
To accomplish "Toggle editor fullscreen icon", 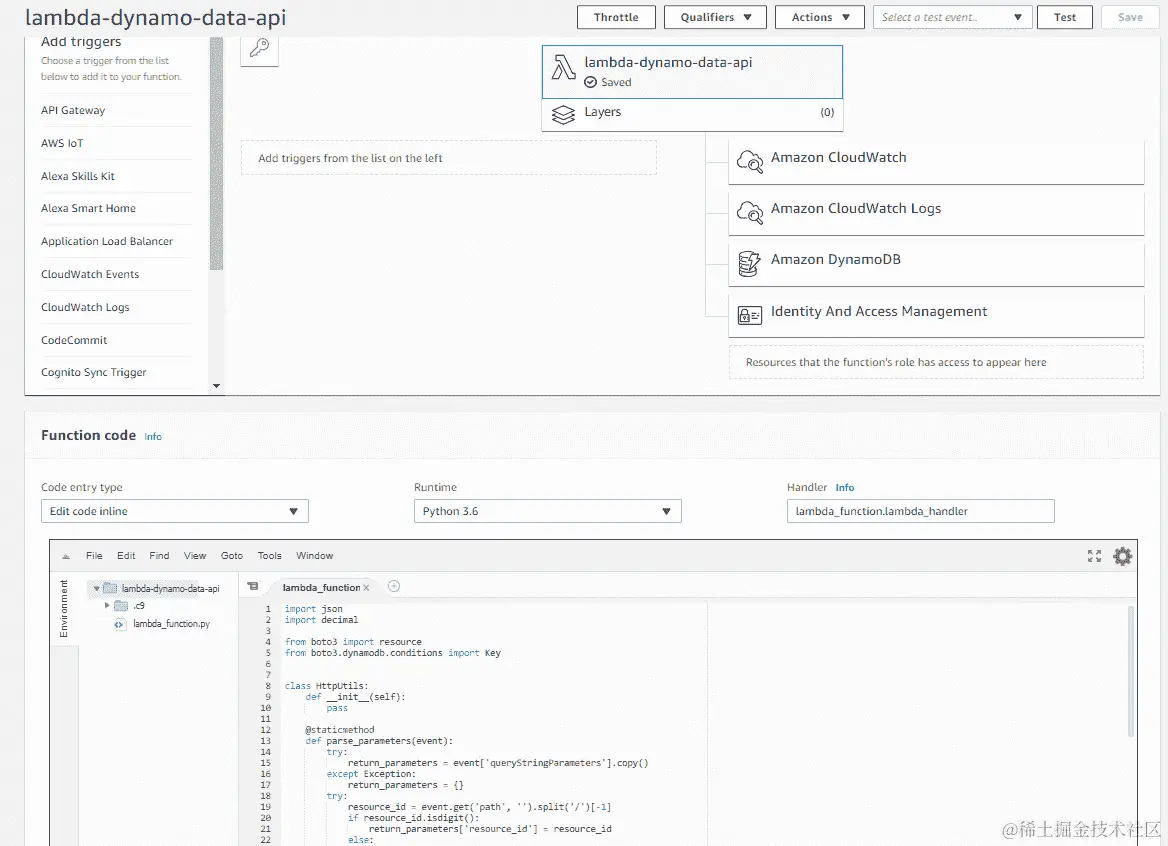I will coord(1094,556).
